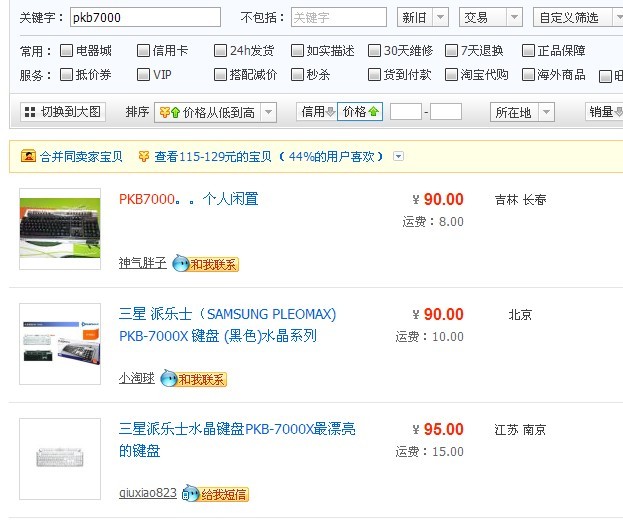Open the 新旧 dropdown

[423, 17]
